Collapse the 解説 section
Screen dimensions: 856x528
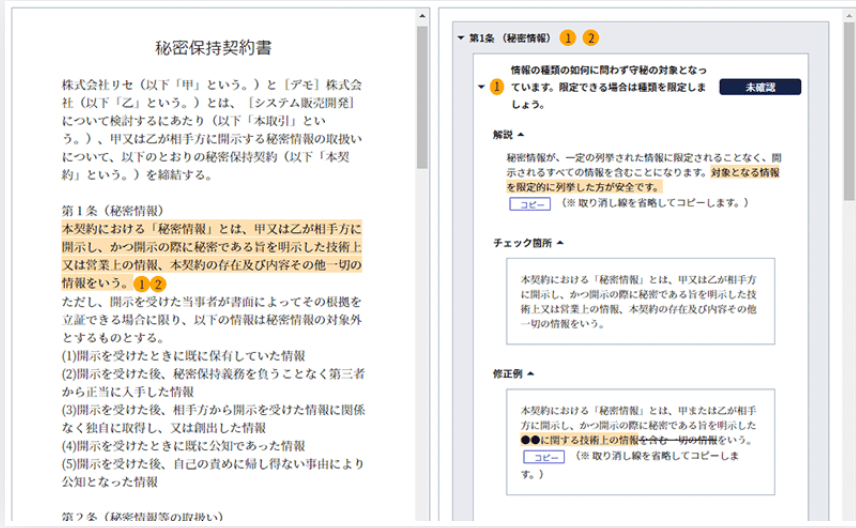tap(521, 133)
